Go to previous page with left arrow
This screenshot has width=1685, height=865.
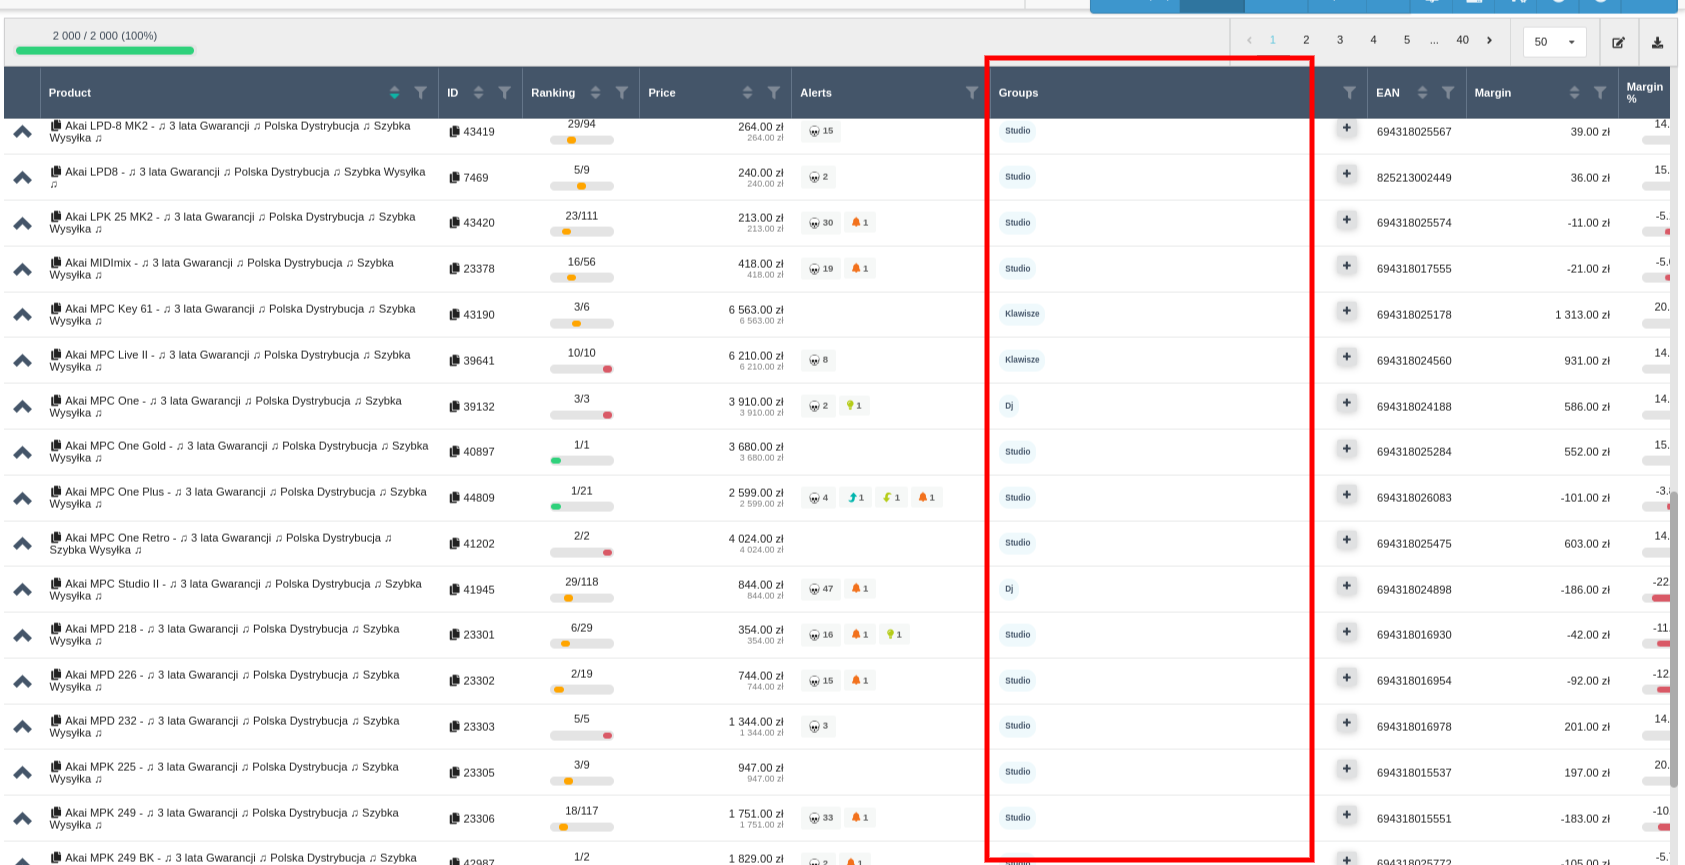(1249, 40)
